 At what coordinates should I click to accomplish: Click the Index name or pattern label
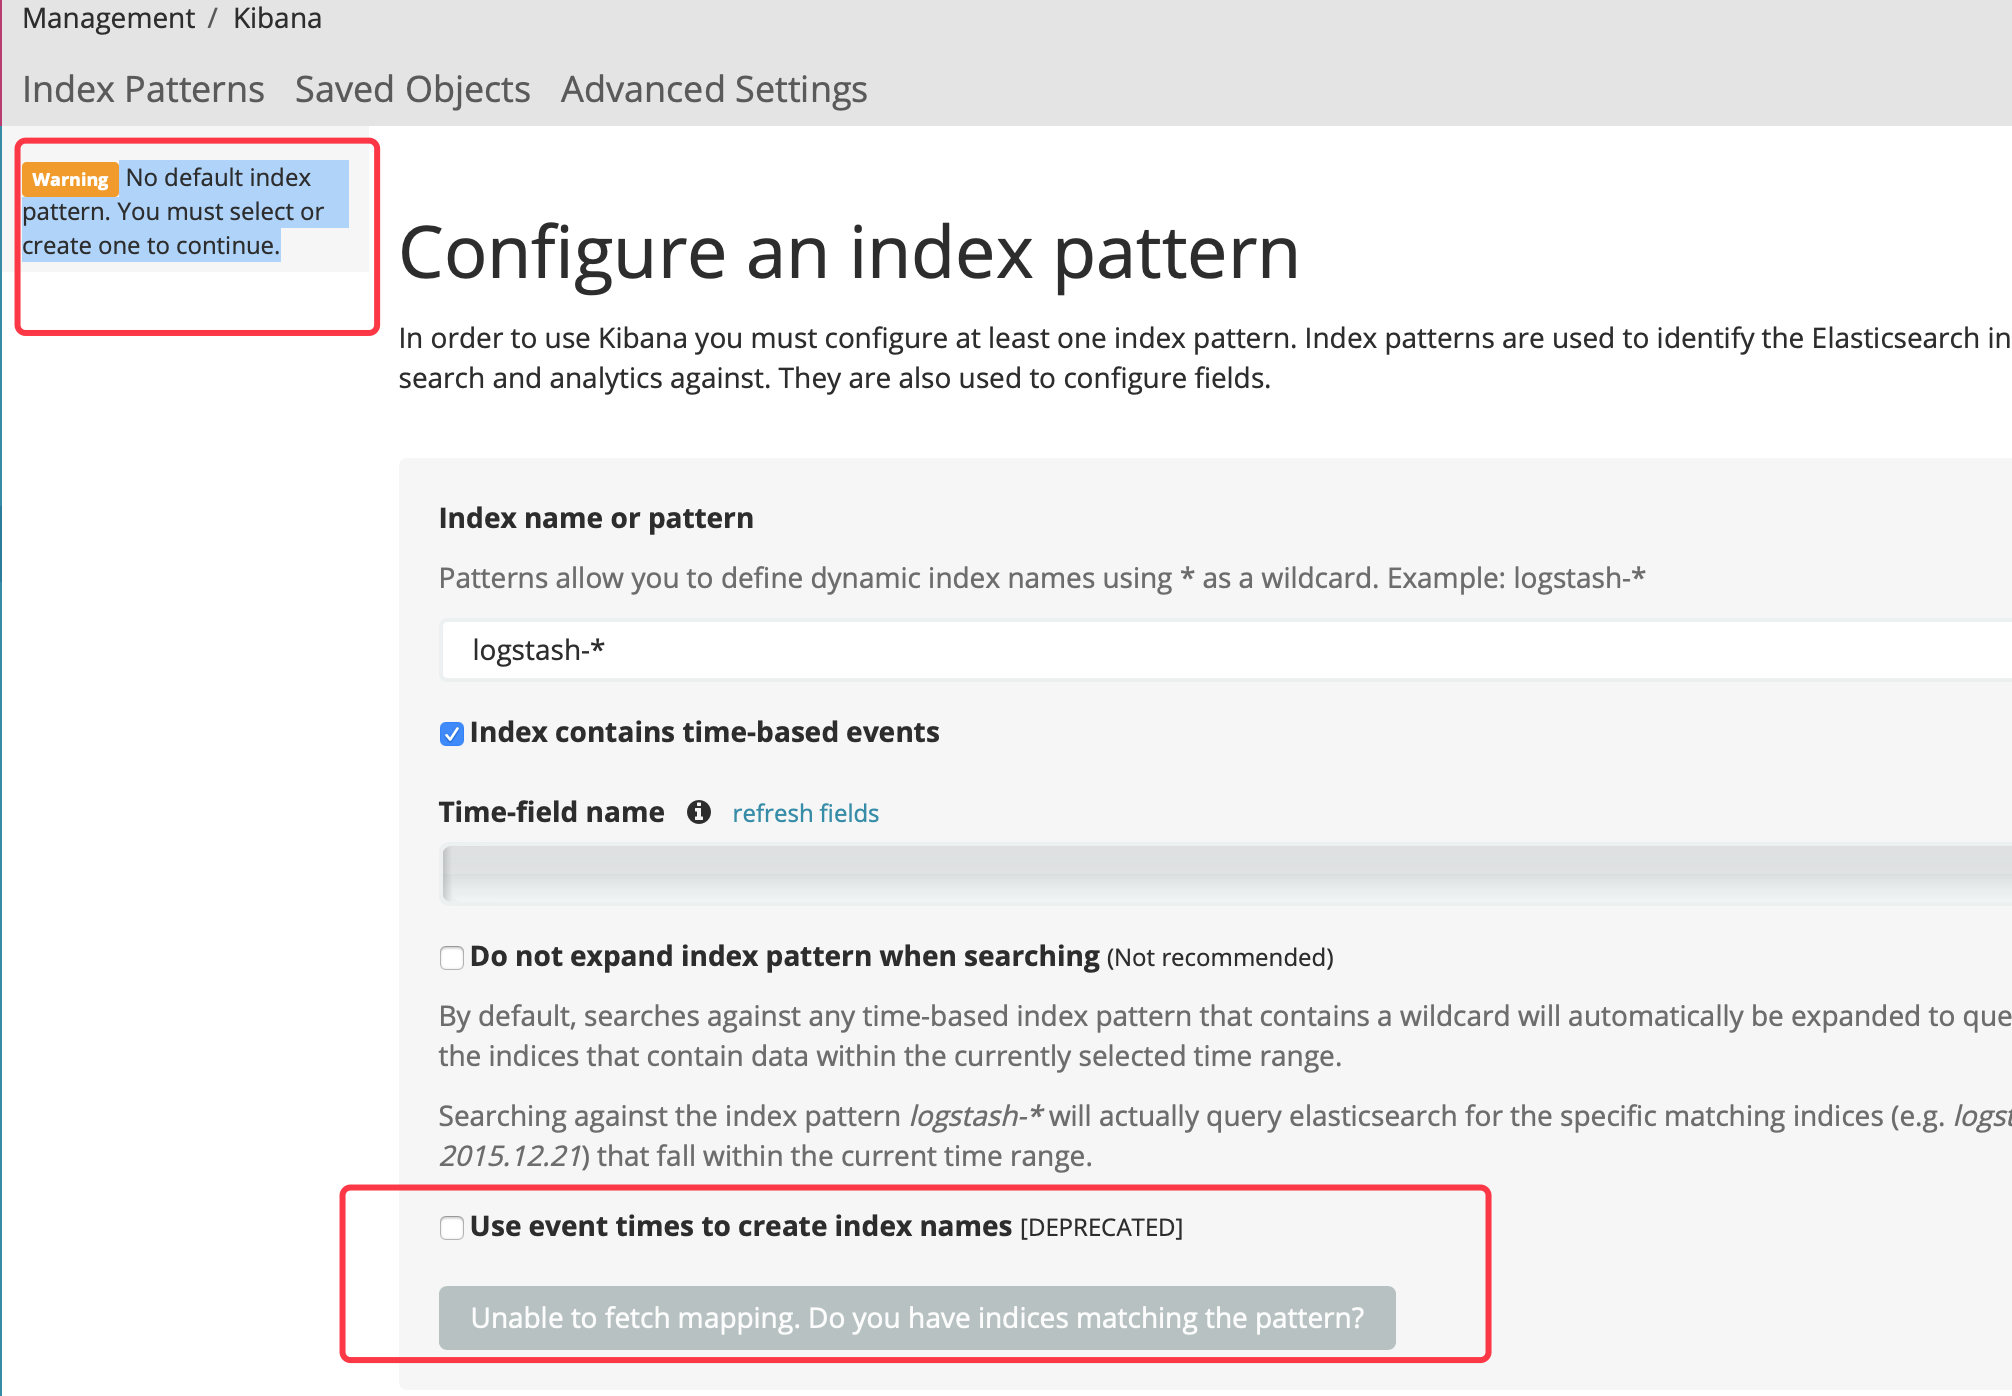coord(596,518)
